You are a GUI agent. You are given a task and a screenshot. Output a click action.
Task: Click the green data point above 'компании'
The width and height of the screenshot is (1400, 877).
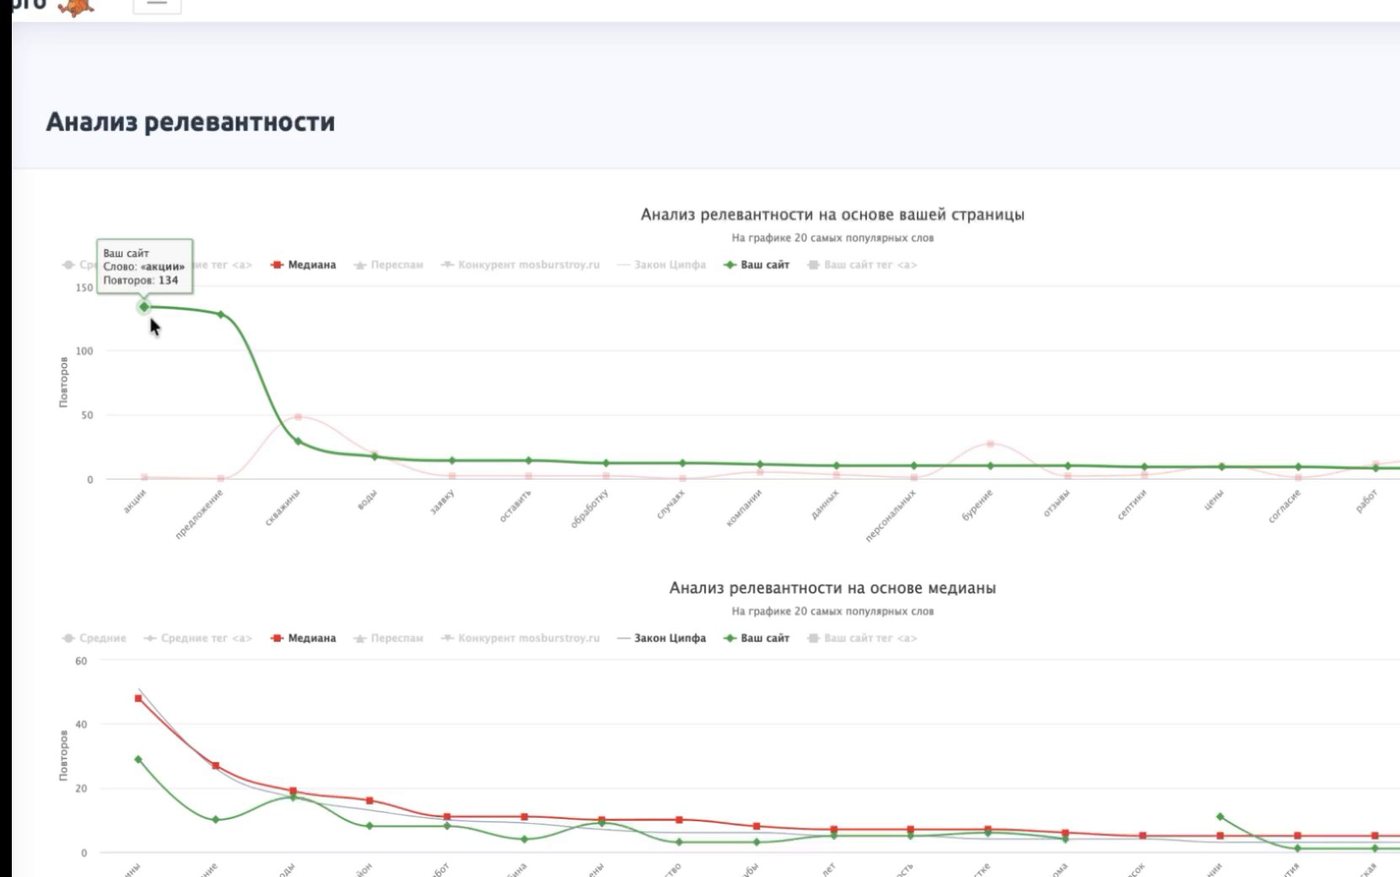(760, 465)
